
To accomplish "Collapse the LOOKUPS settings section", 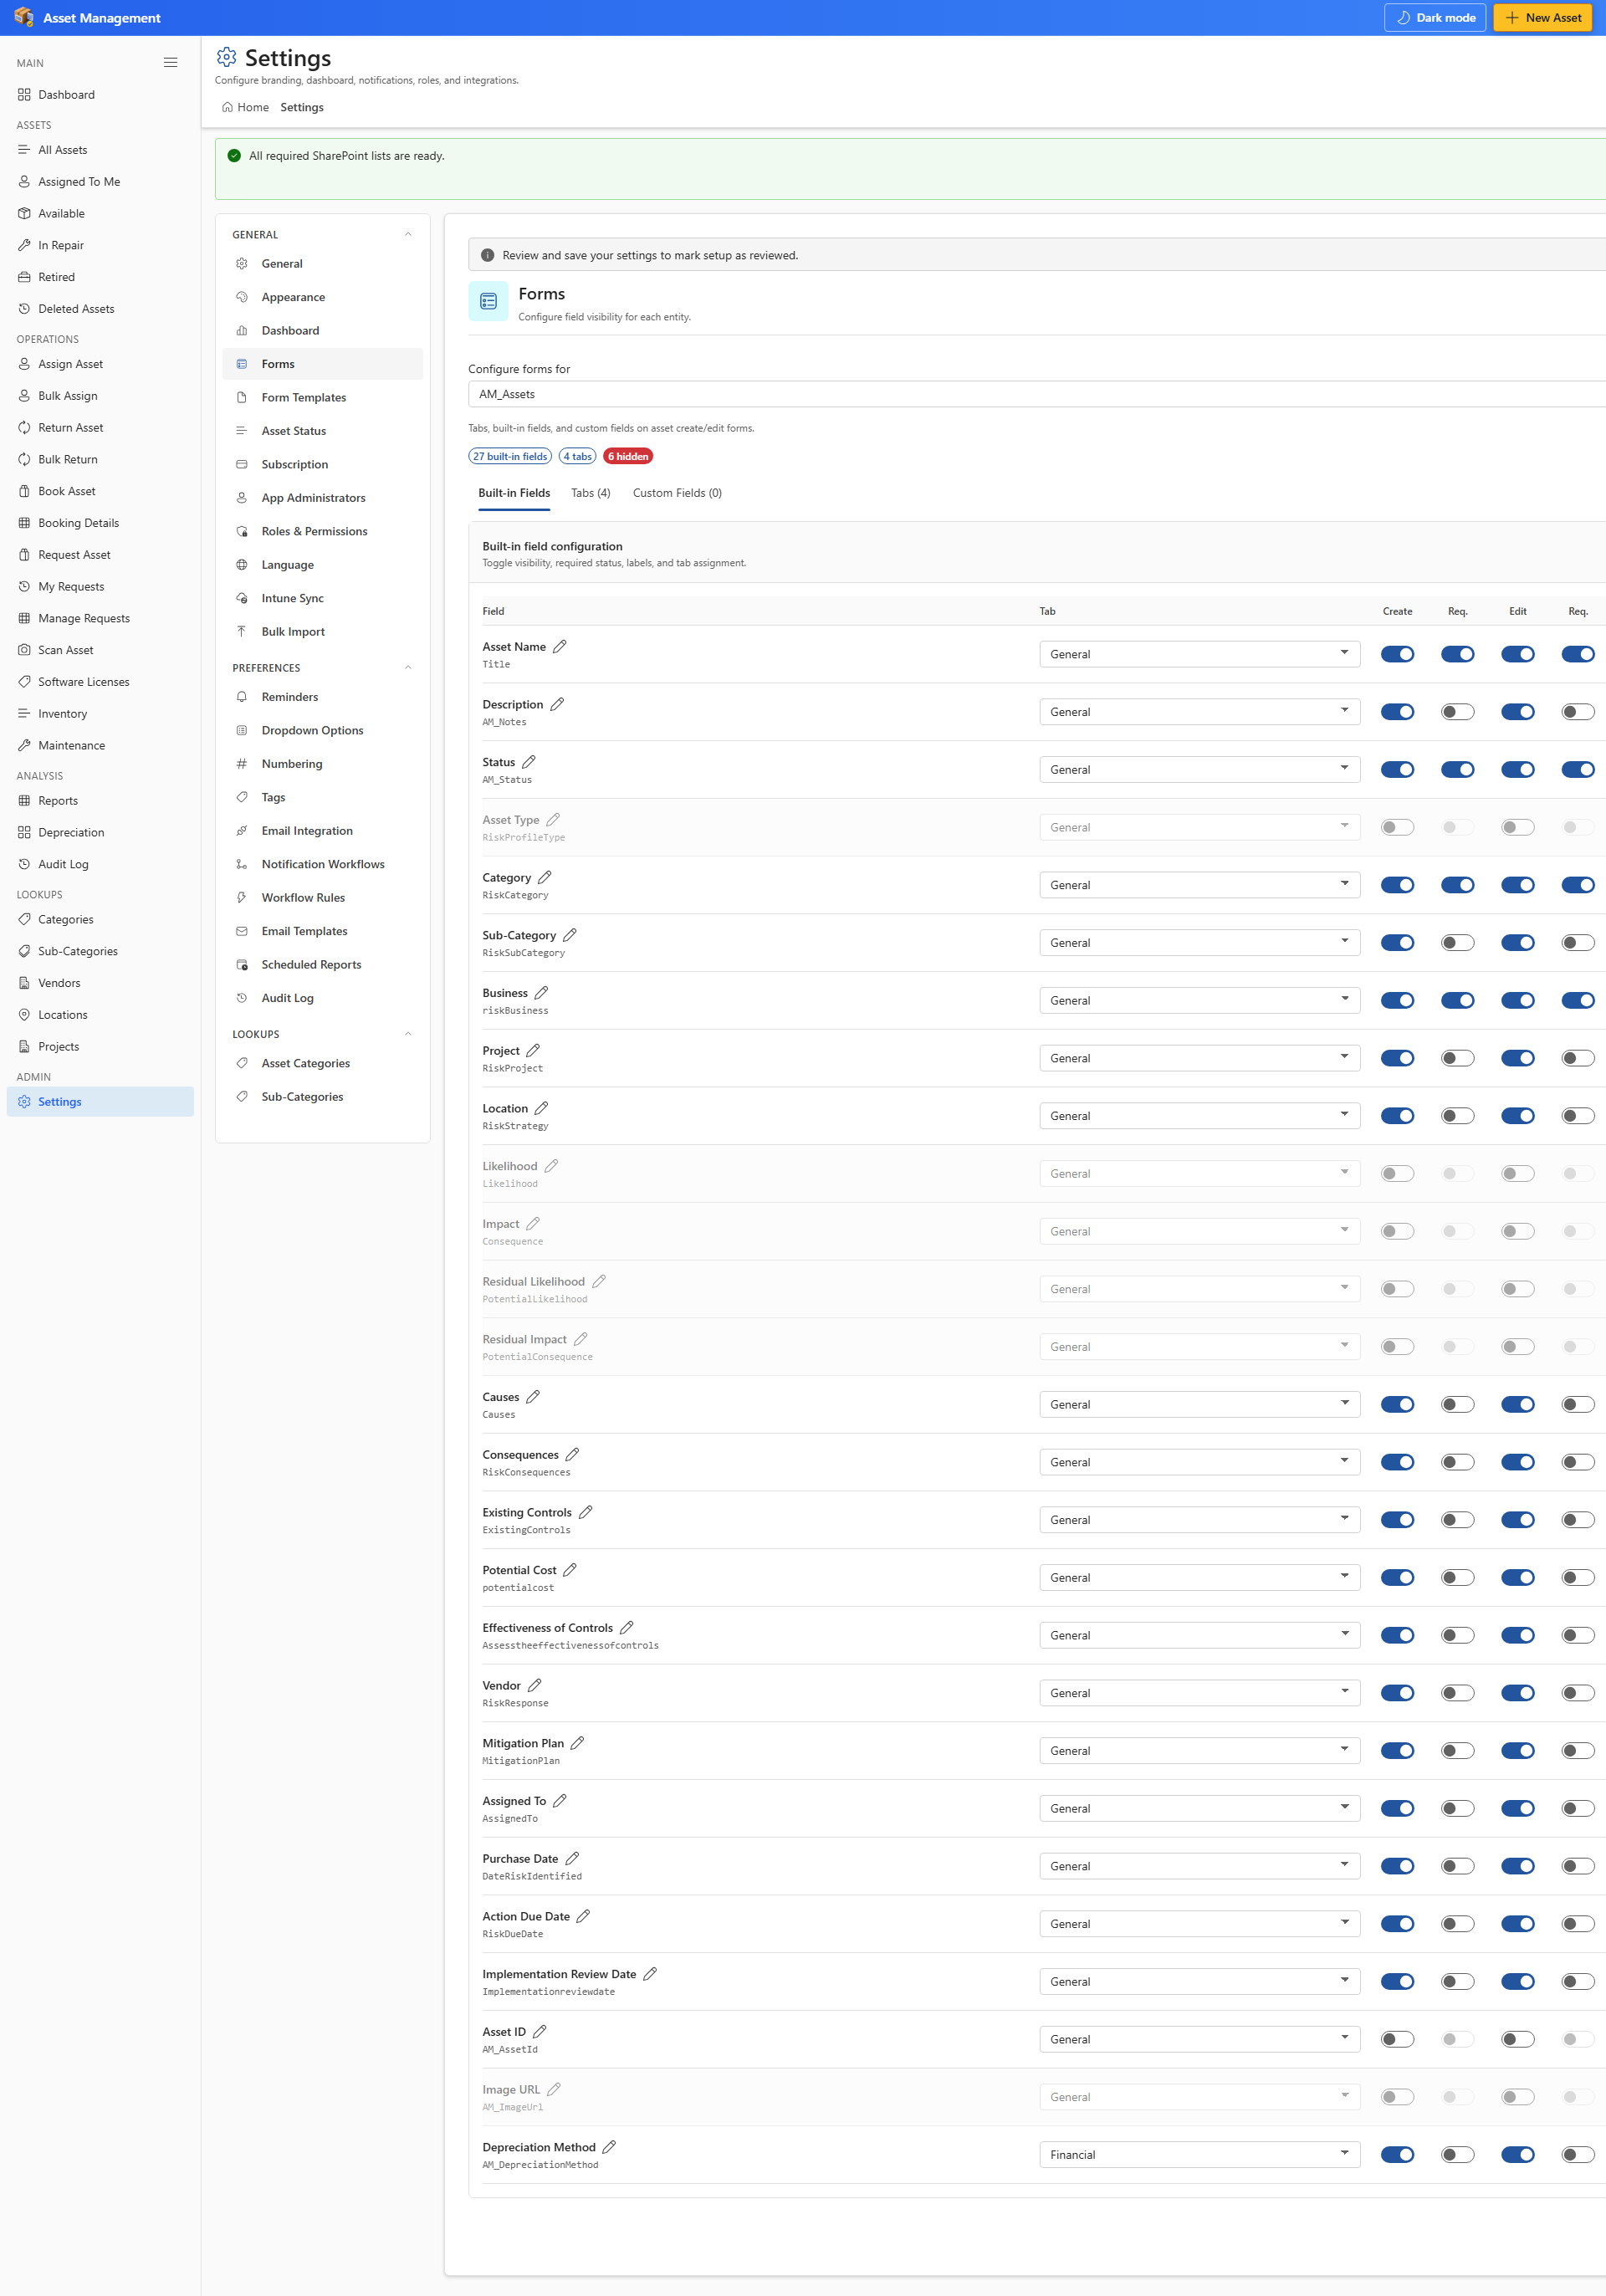I will 408,1033.
